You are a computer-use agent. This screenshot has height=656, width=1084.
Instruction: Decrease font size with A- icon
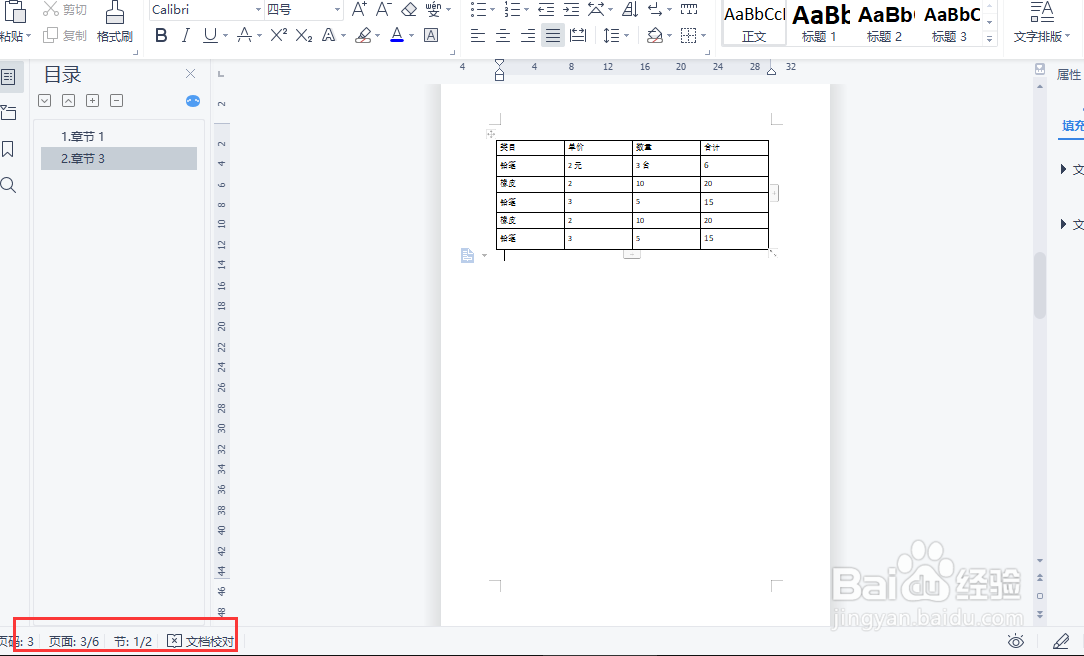[x=384, y=10]
